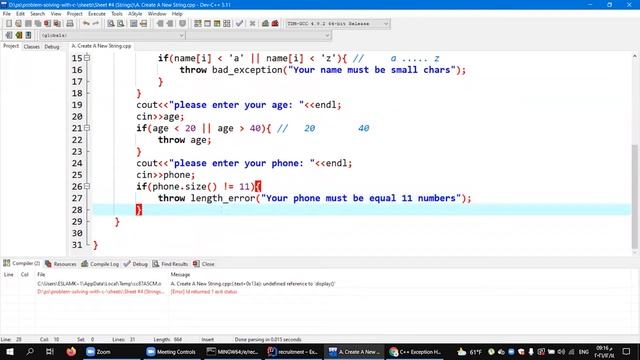The image size is (640, 360).
Task: Open the Search menu
Action: click(37, 13)
